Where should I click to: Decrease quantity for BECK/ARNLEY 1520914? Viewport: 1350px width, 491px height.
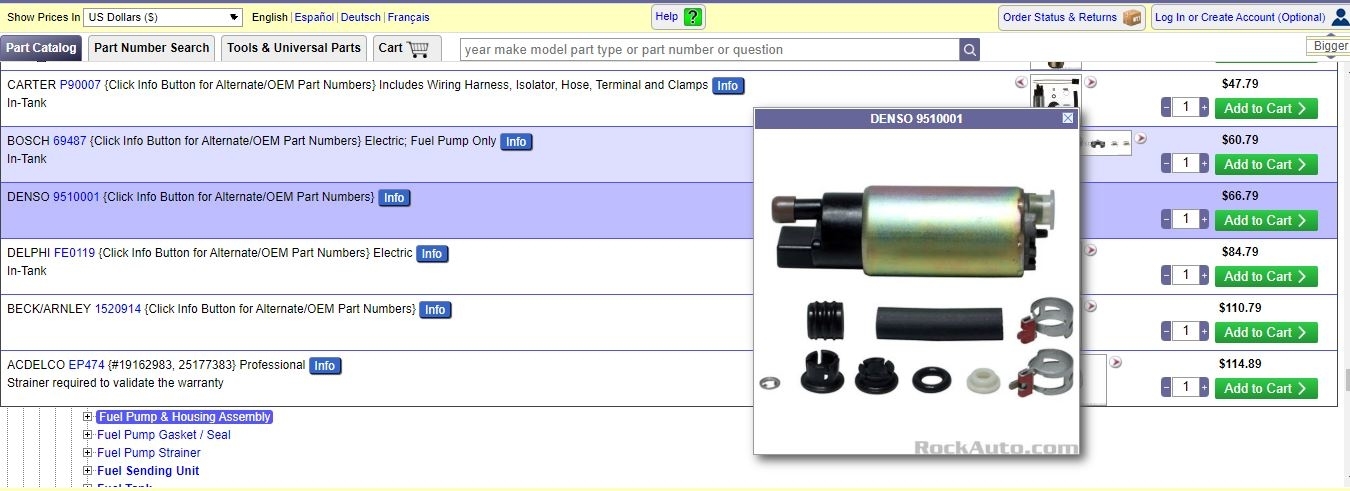pos(1166,332)
